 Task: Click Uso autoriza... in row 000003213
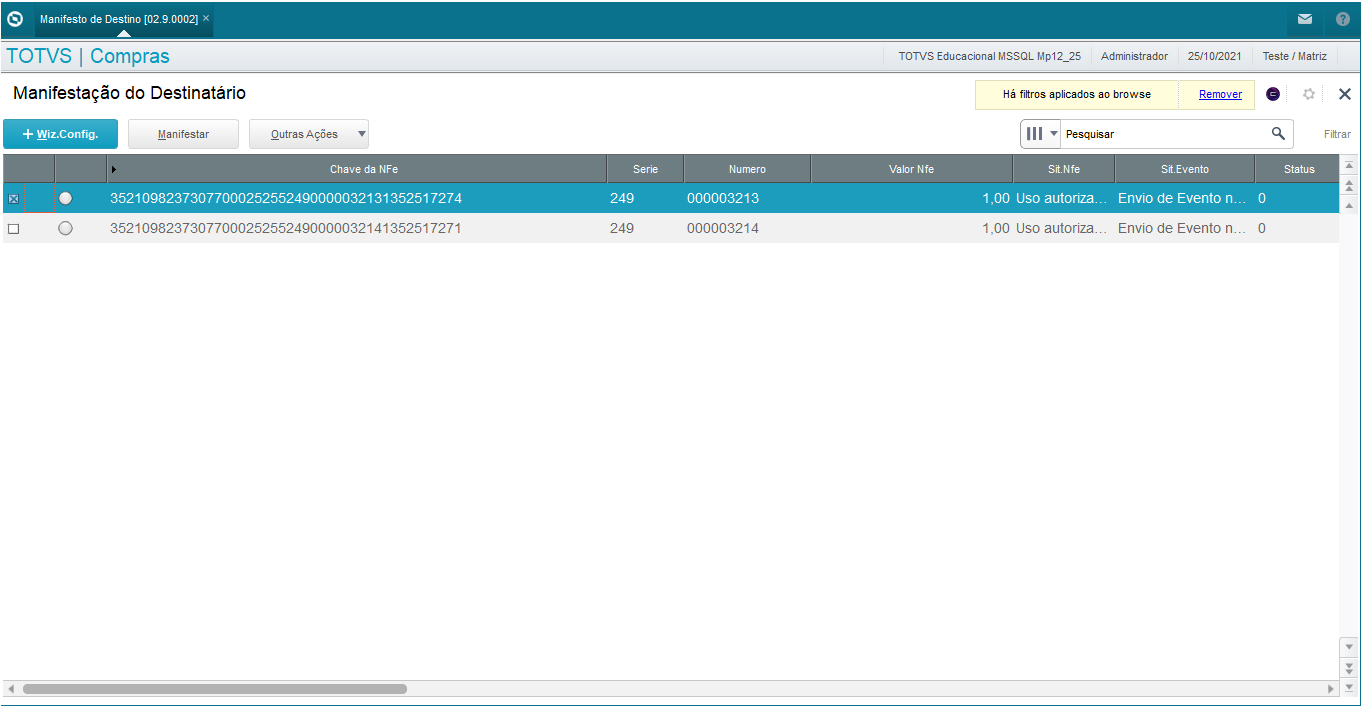1062,199
